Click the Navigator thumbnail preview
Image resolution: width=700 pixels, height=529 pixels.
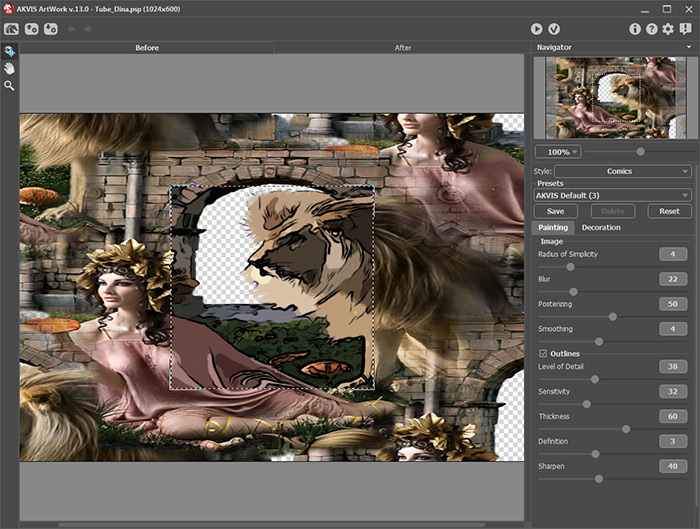click(616, 97)
